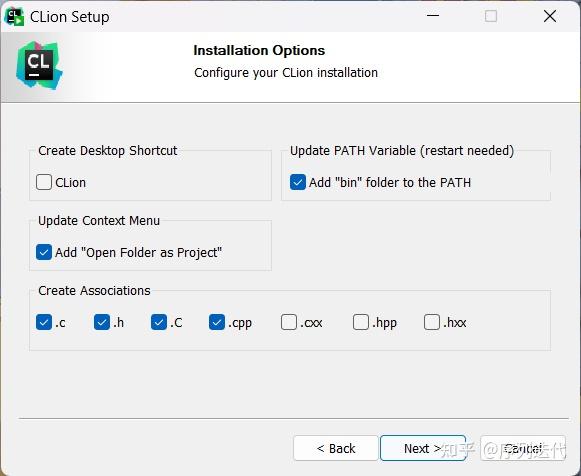Minimize the CLion Setup window
The width and height of the screenshot is (581, 476).
tap(433, 16)
